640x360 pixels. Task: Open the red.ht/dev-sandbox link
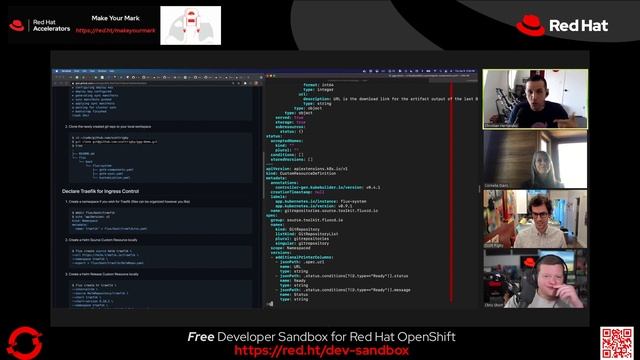321,350
